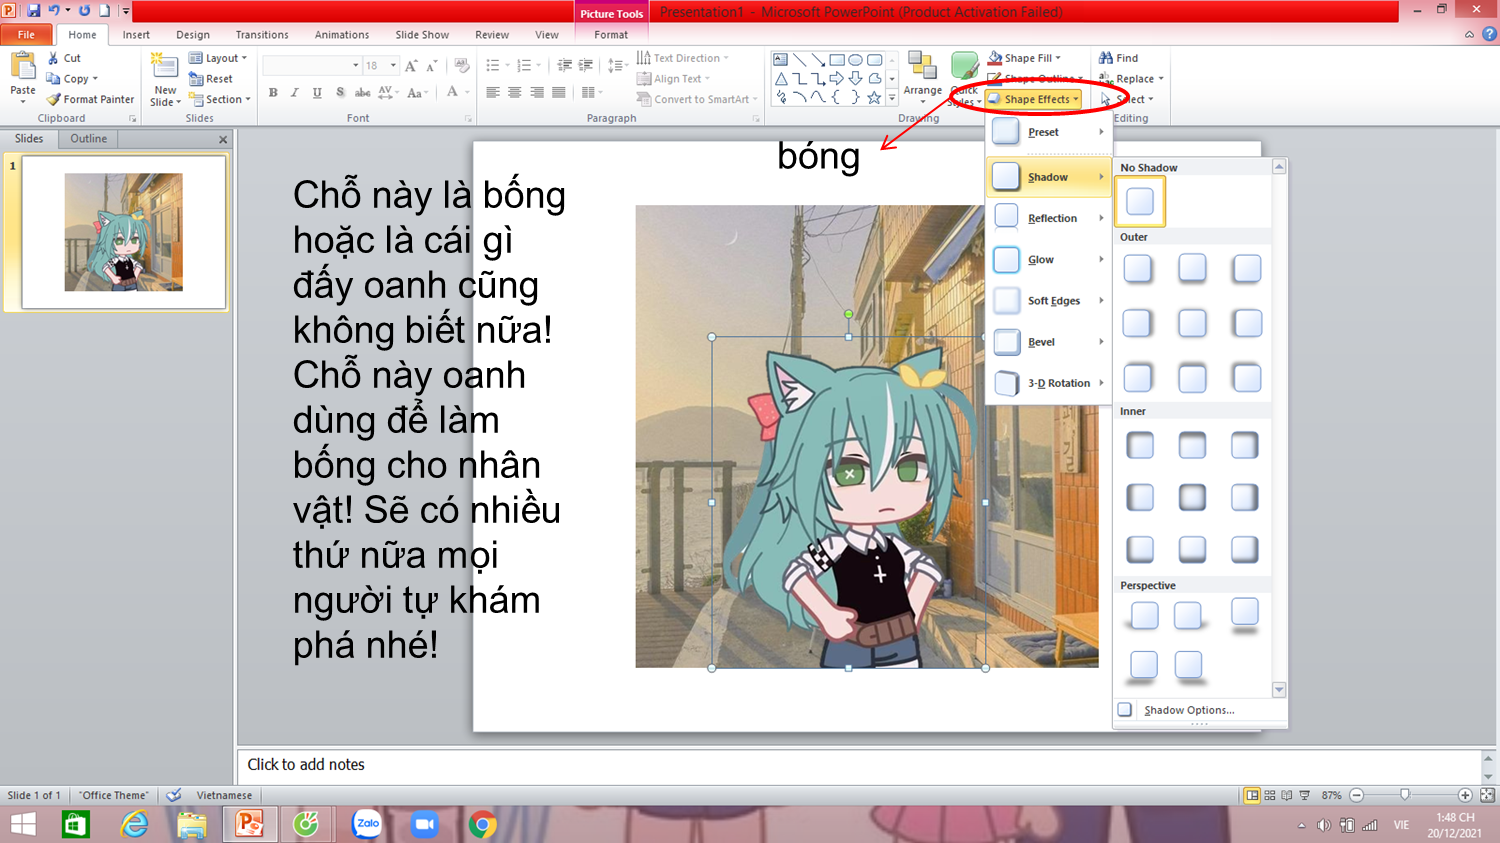Toggle spell check status icon
1500x843 pixels.
click(x=174, y=795)
